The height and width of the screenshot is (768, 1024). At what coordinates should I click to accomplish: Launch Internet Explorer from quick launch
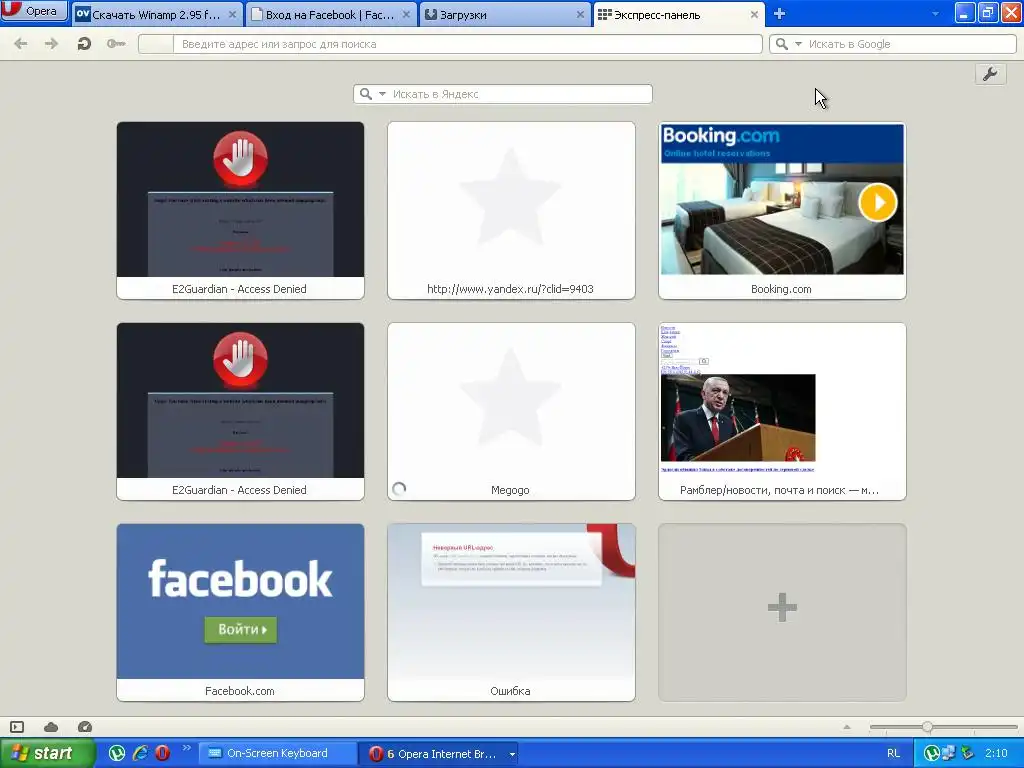[140, 754]
